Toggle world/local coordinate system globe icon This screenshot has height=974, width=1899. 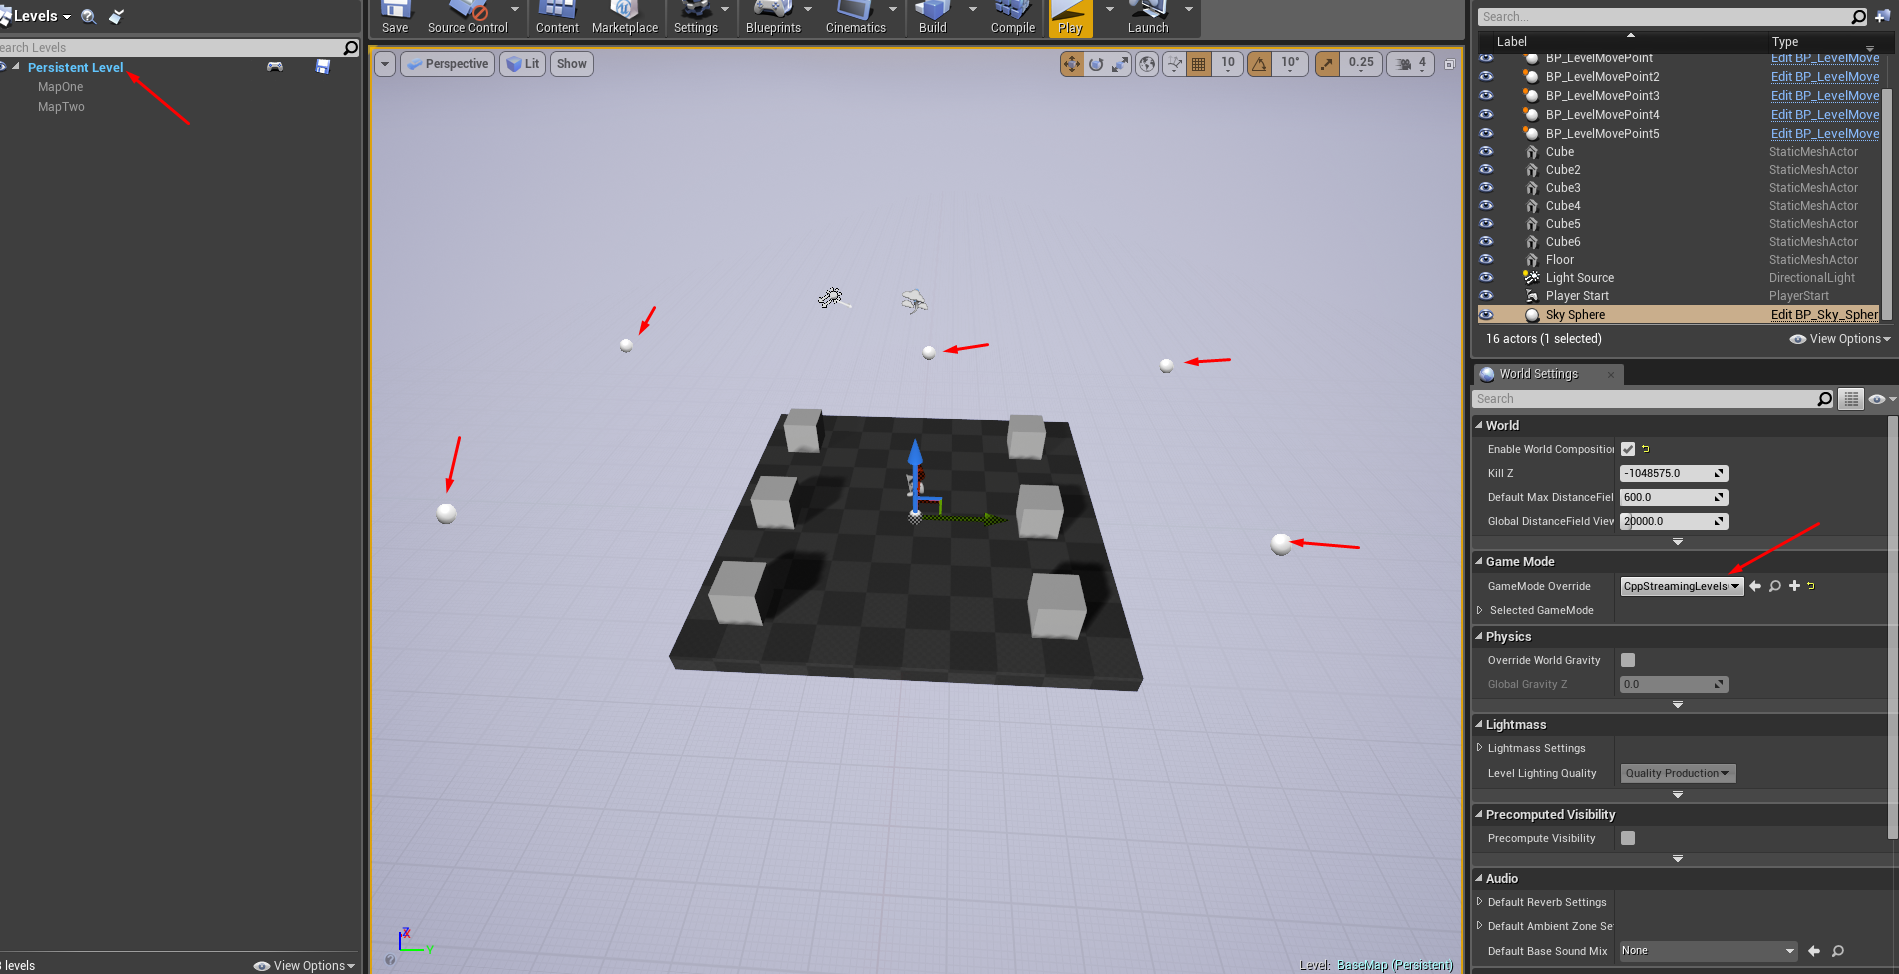tap(1147, 64)
